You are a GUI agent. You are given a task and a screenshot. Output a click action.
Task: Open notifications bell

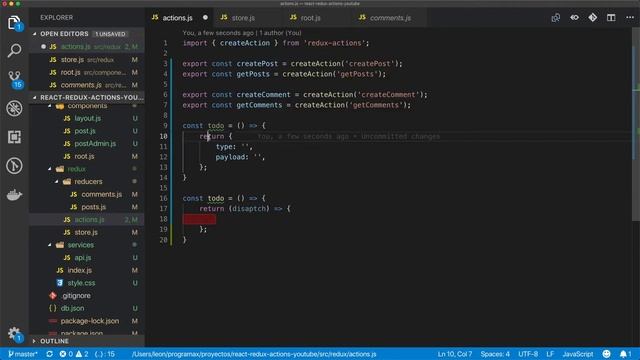(x=625, y=354)
